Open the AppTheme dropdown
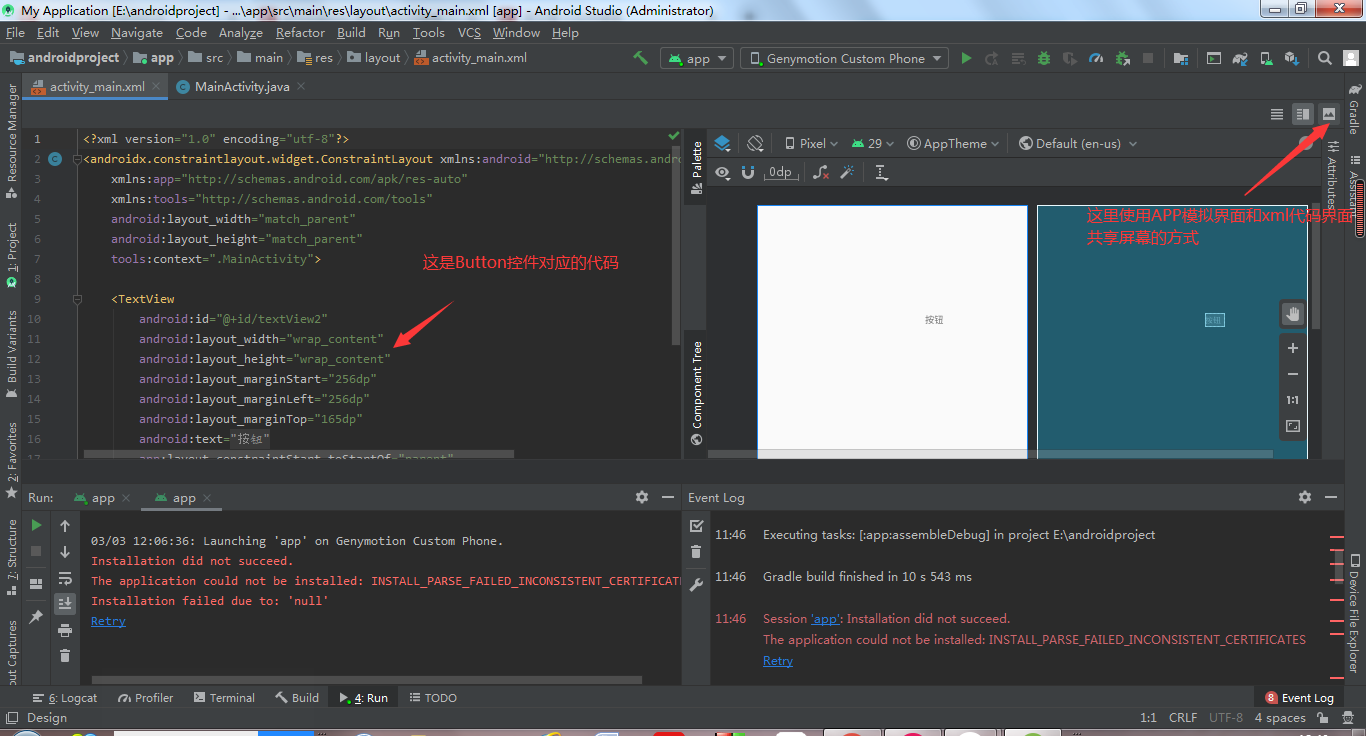The height and width of the screenshot is (736, 1366). pos(952,143)
